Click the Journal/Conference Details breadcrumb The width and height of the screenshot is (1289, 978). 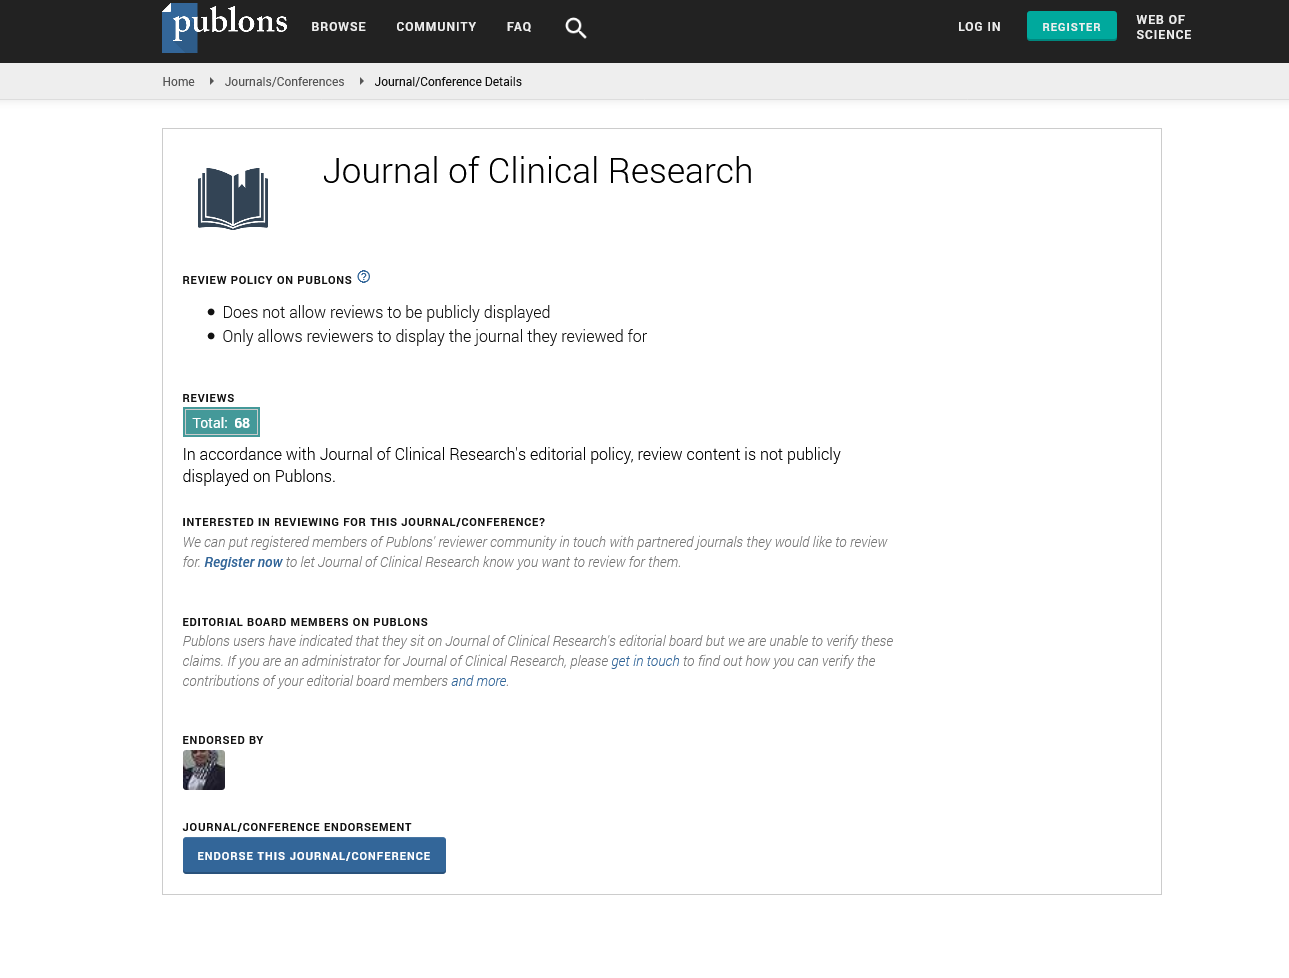tap(448, 82)
